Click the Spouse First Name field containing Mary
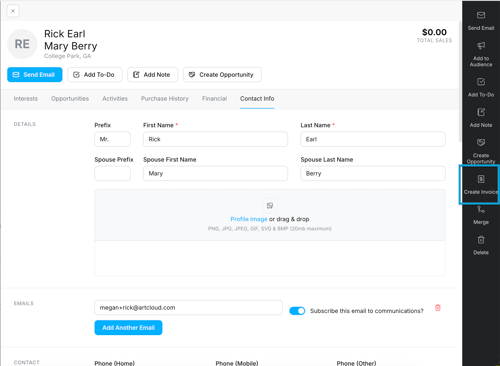The height and width of the screenshot is (366, 500). pyautogui.click(x=215, y=173)
